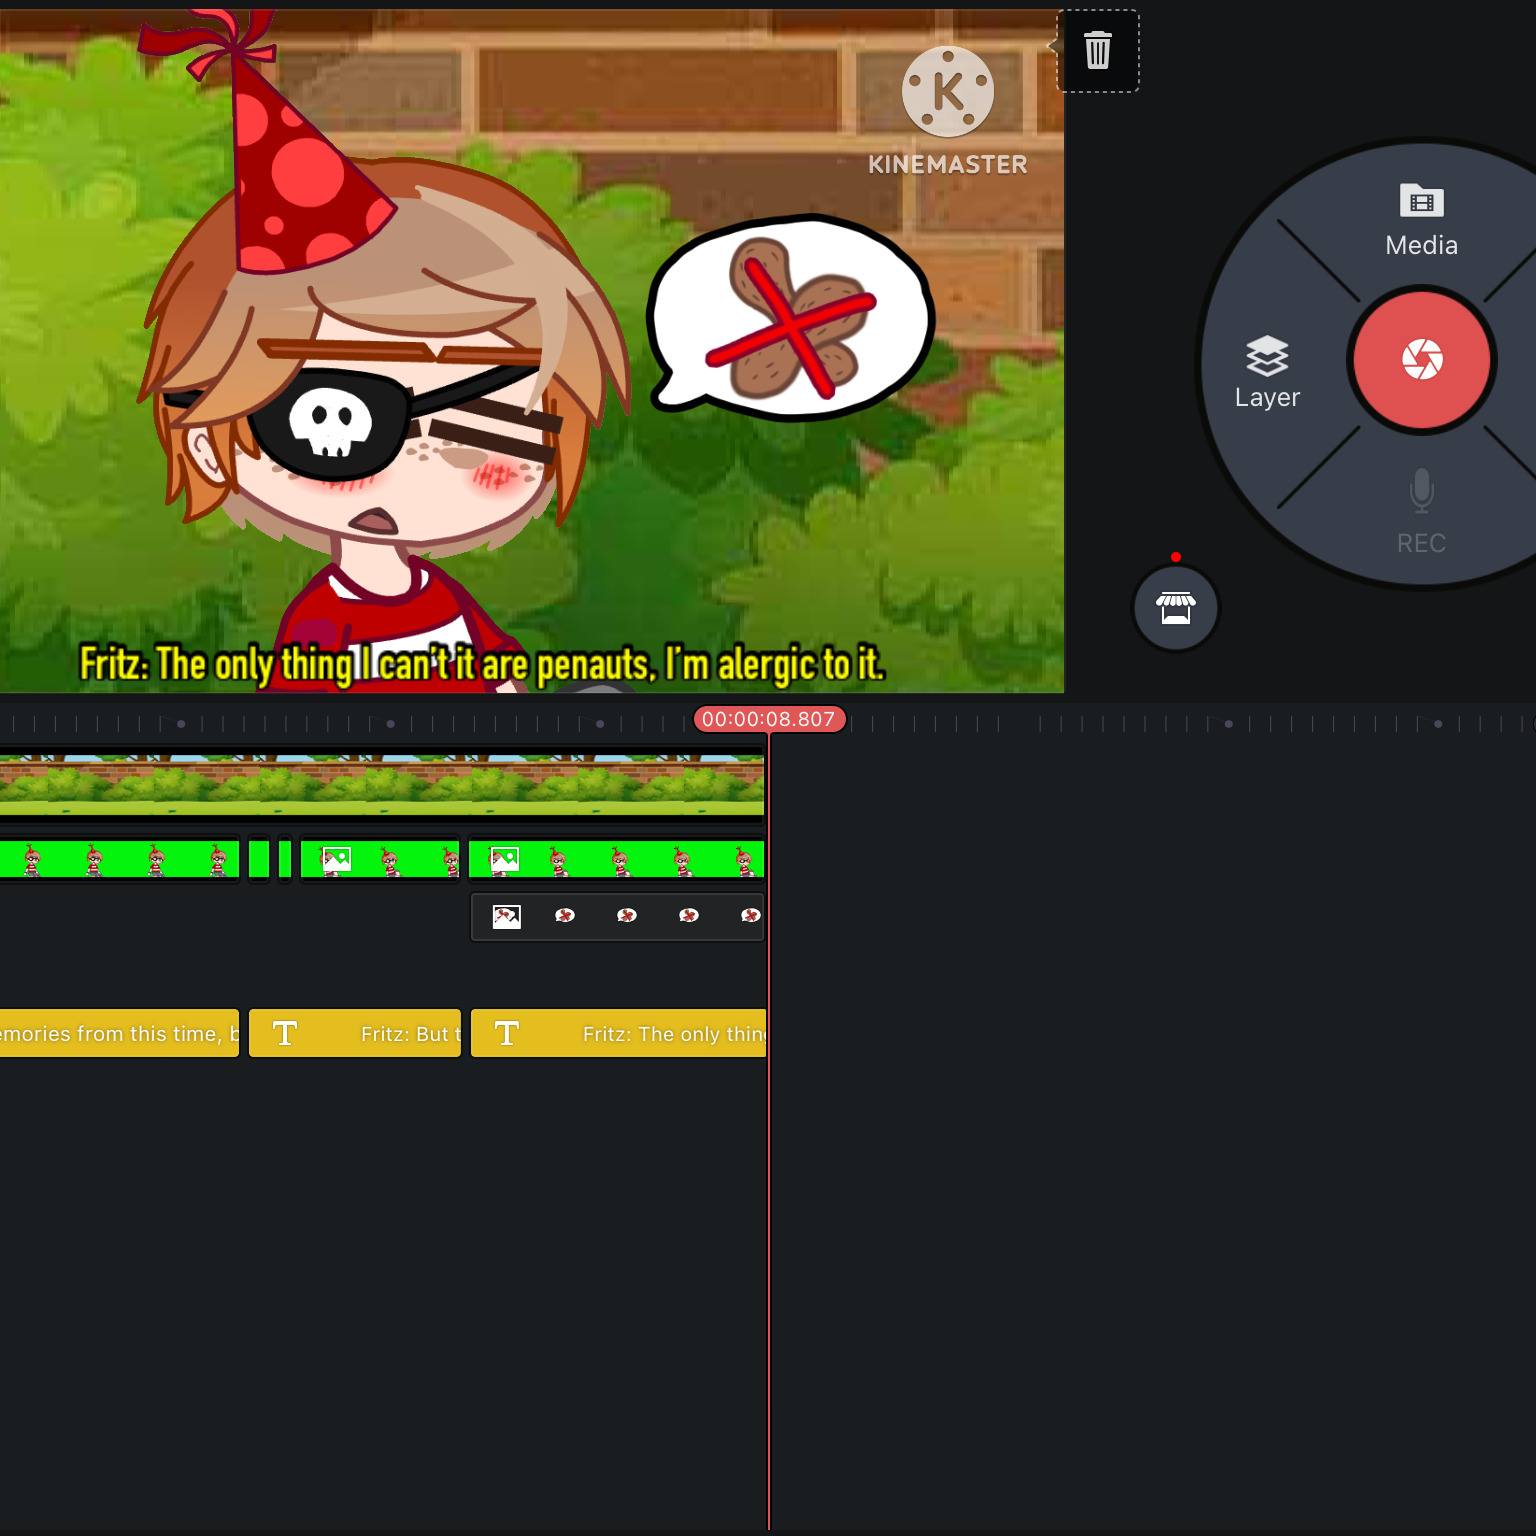The width and height of the screenshot is (1536, 1536).
Task: Tap the yellow subtitle text in preview
Action: pos(482,664)
